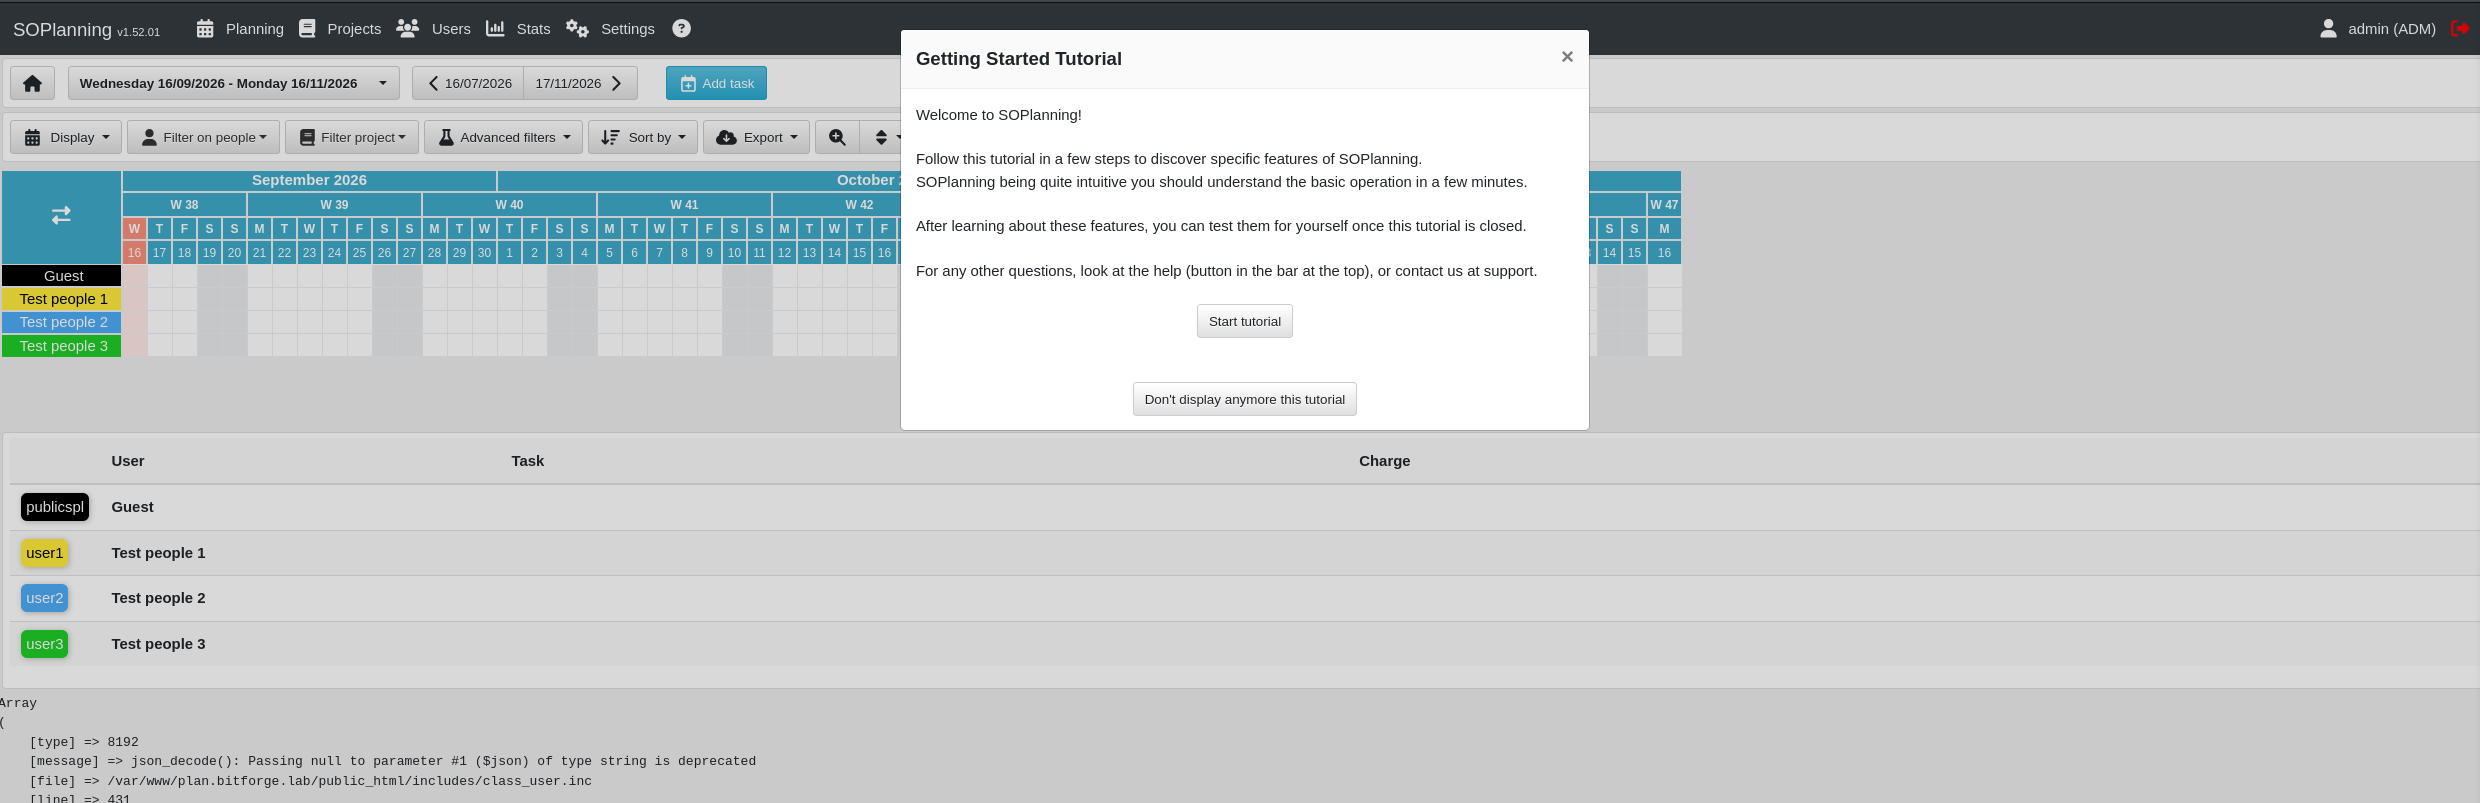Open the Users group icon
Screen dimensions: 2480x803
[x=407, y=29]
